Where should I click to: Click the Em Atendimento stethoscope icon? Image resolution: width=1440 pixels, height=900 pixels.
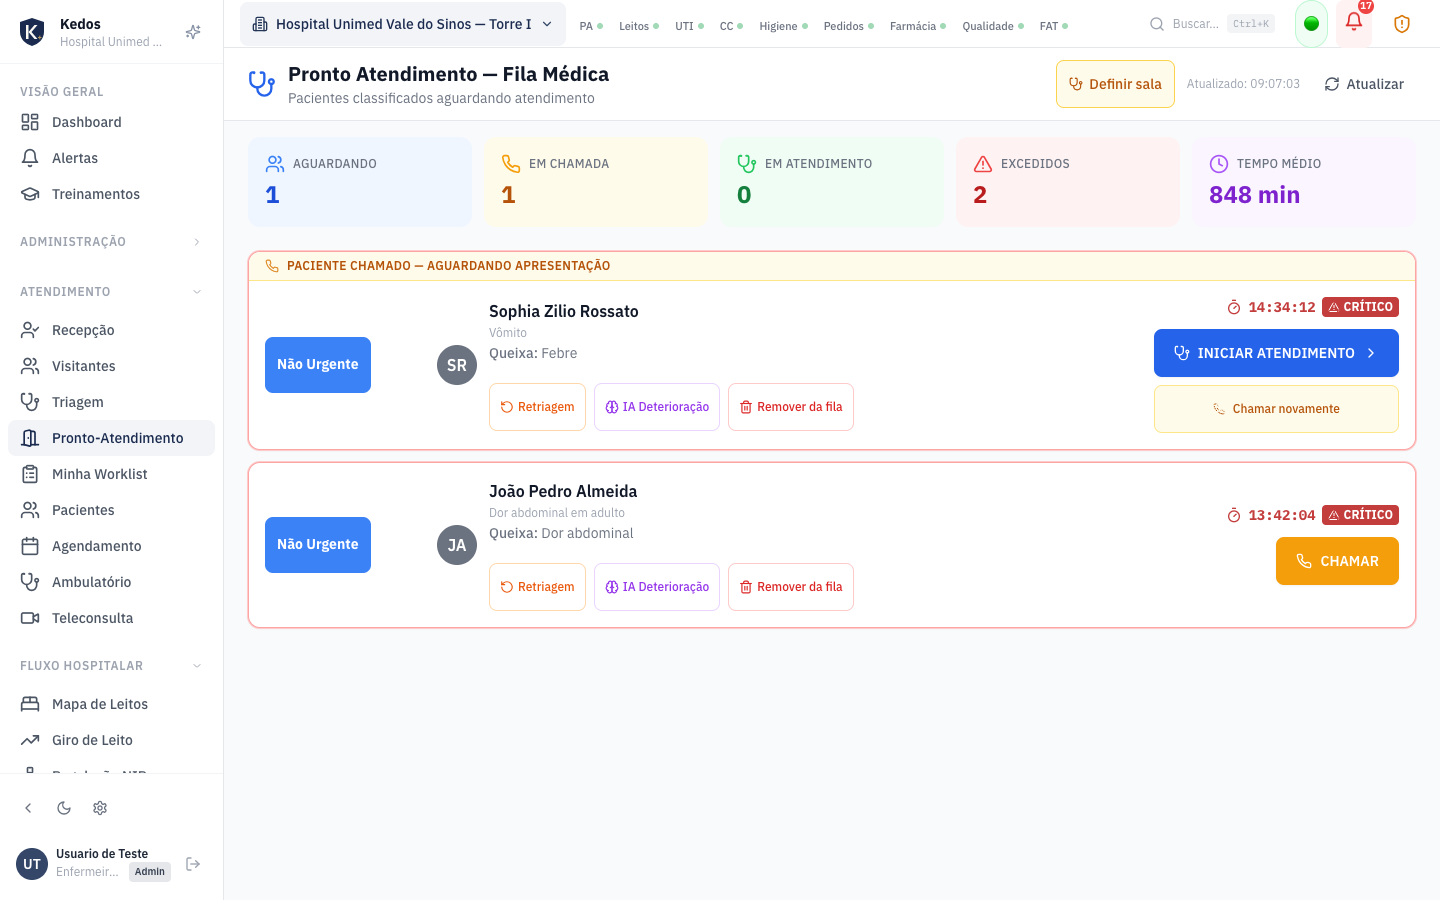pos(747,164)
